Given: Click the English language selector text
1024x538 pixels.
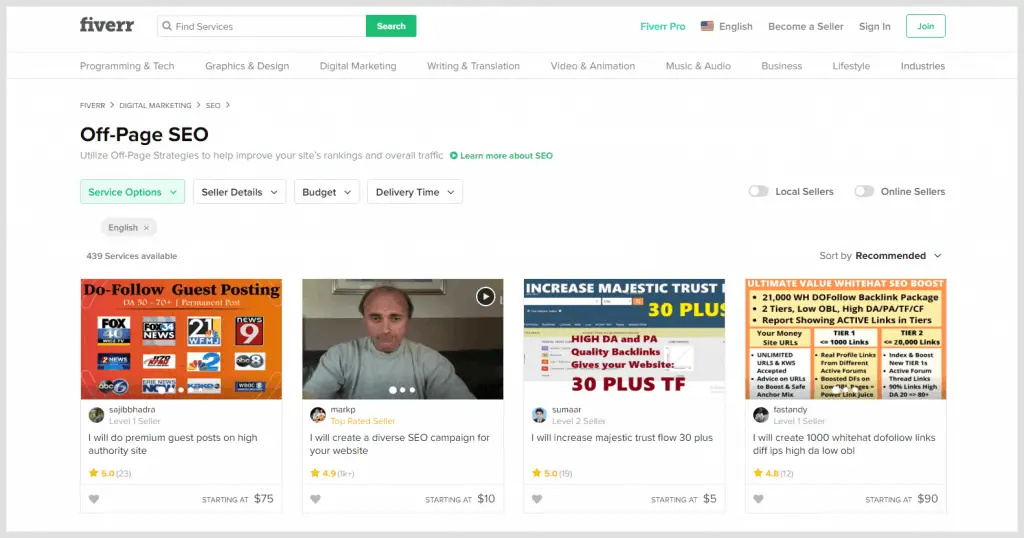Looking at the screenshot, I should click(x=735, y=26).
